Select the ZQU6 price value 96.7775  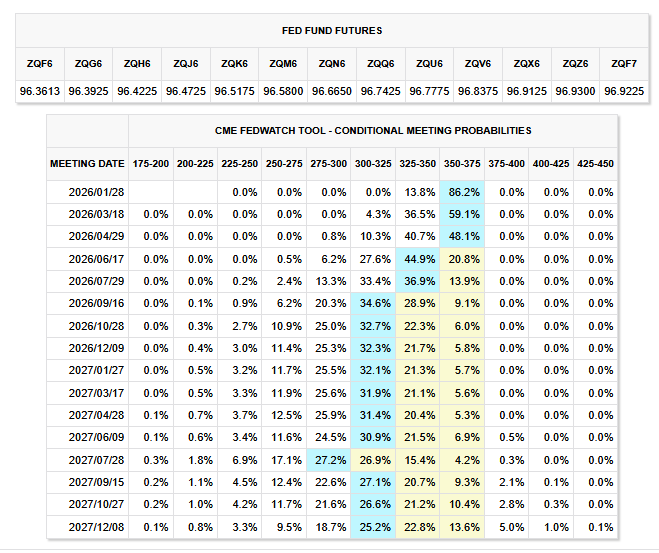coord(429,90)
